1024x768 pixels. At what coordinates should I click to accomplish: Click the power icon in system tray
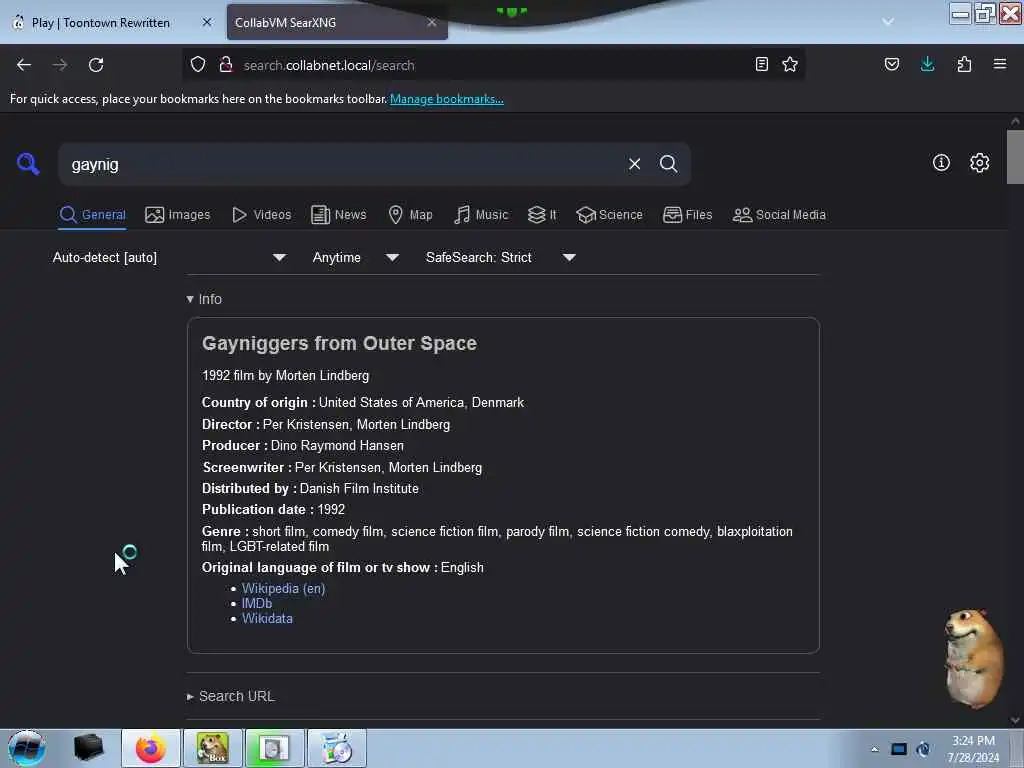pos(923,749)
